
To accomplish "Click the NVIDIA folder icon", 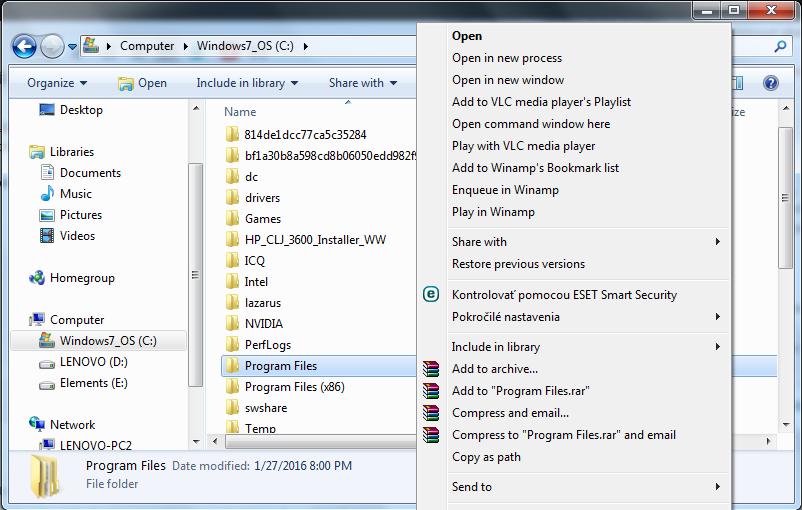I will click(232, 323).
